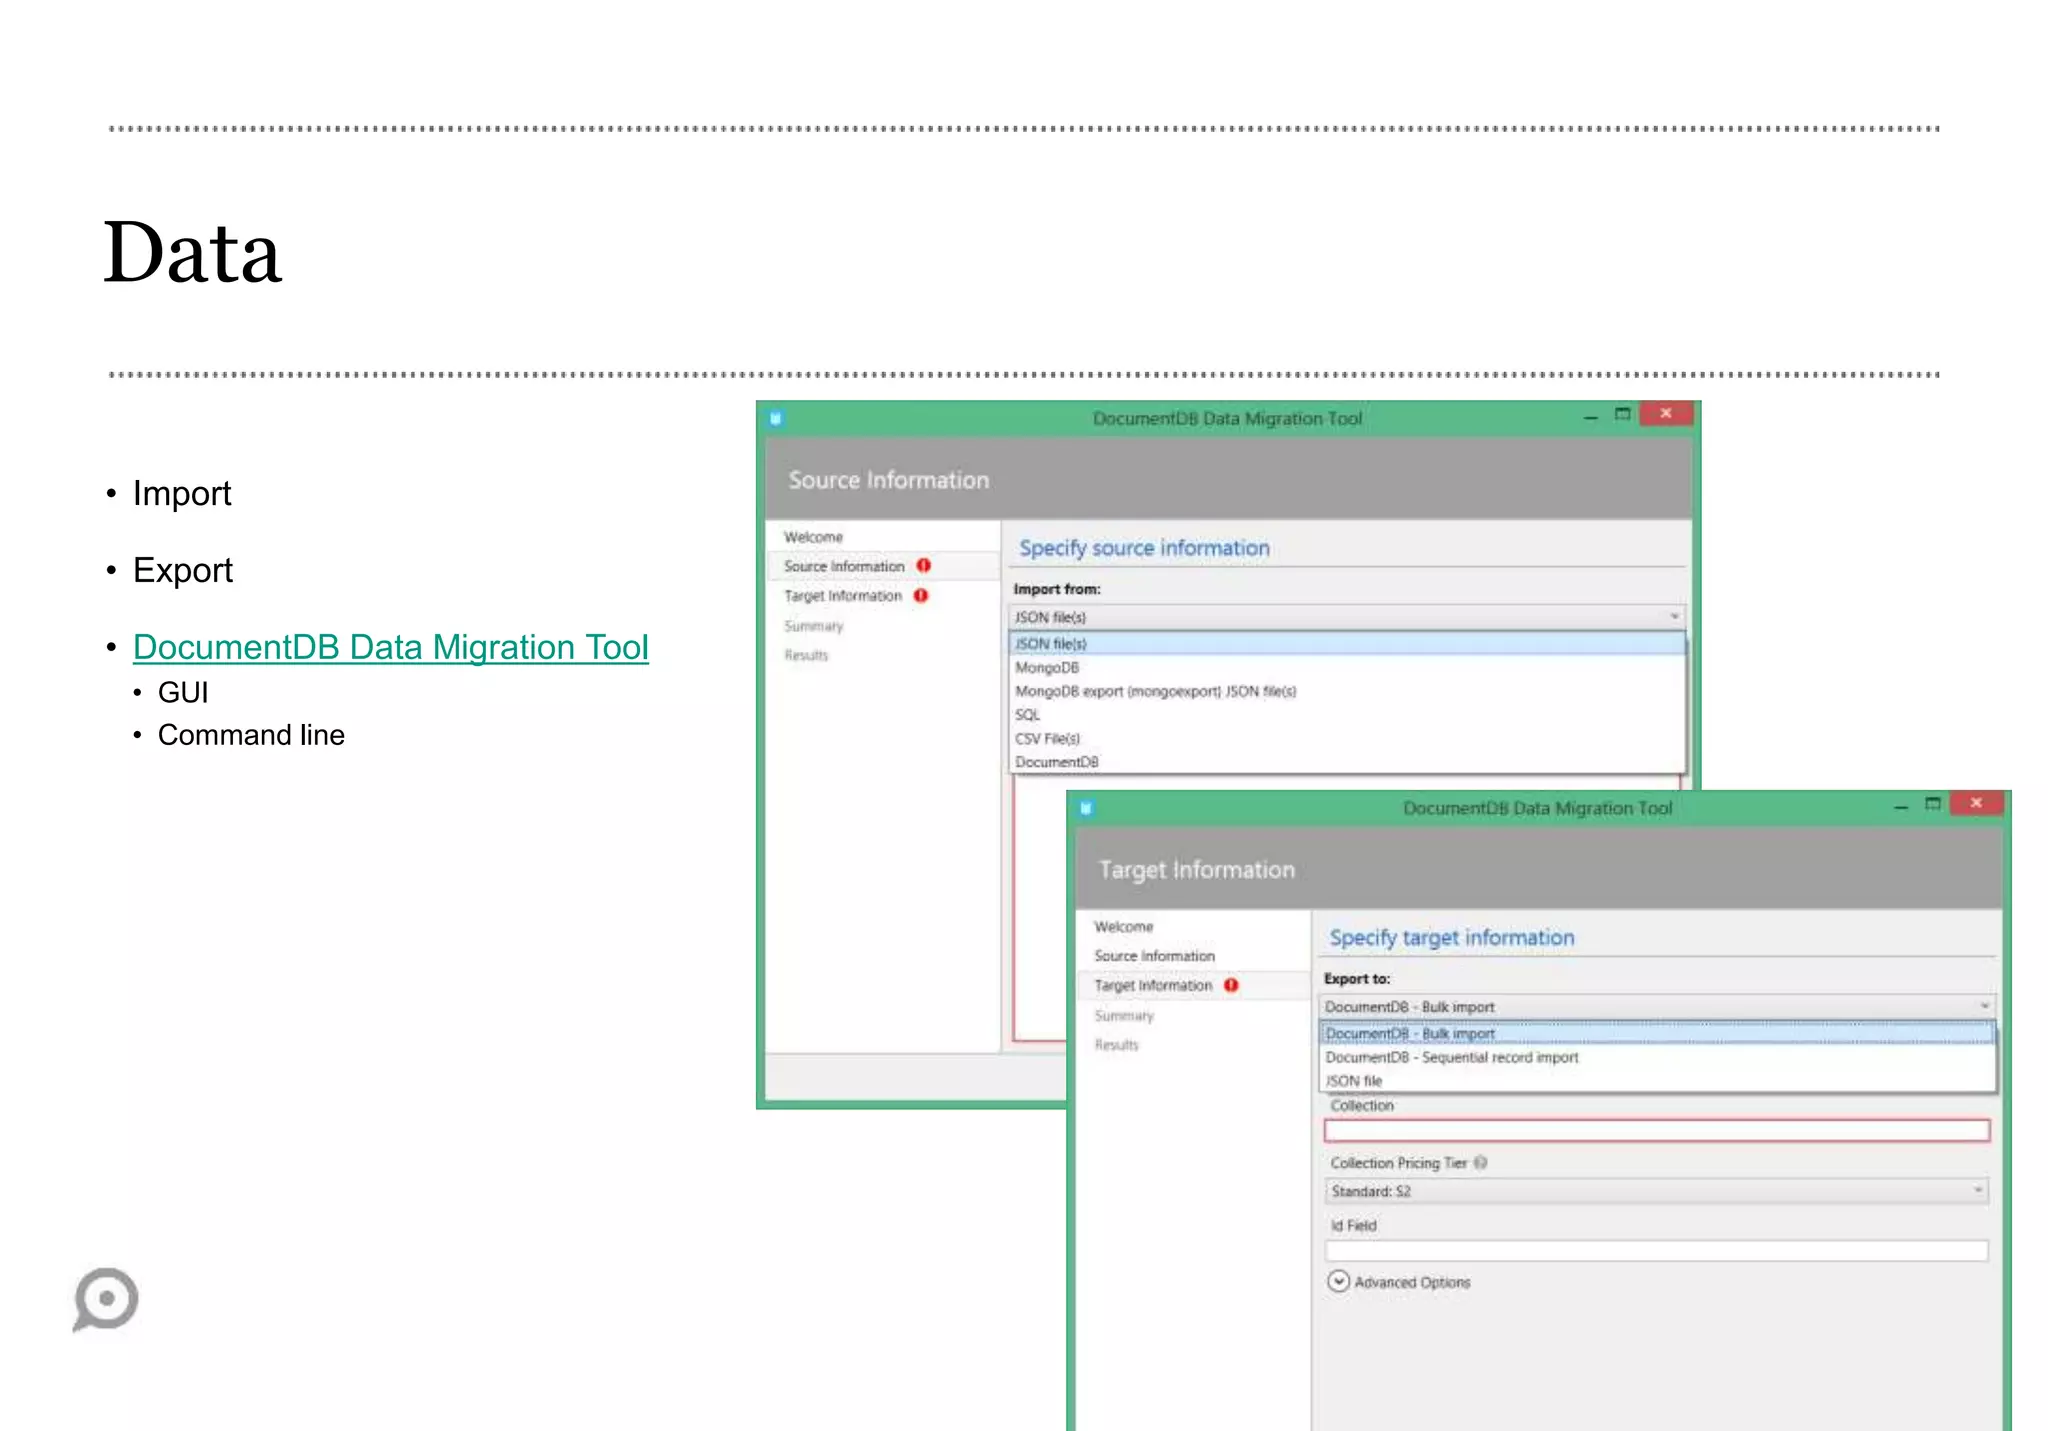Image resolution: width=2048 pixels, height=1431 pixels.
Task: Minimize the Target Information window
Action: [x=1900, y=806]
